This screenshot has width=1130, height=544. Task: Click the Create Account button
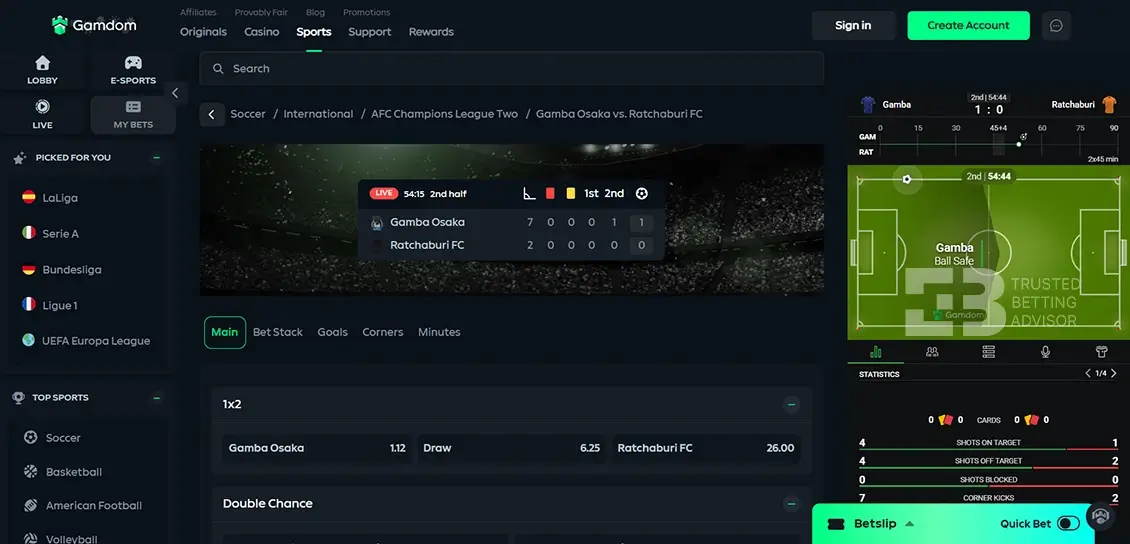click(x=968, y=25)
